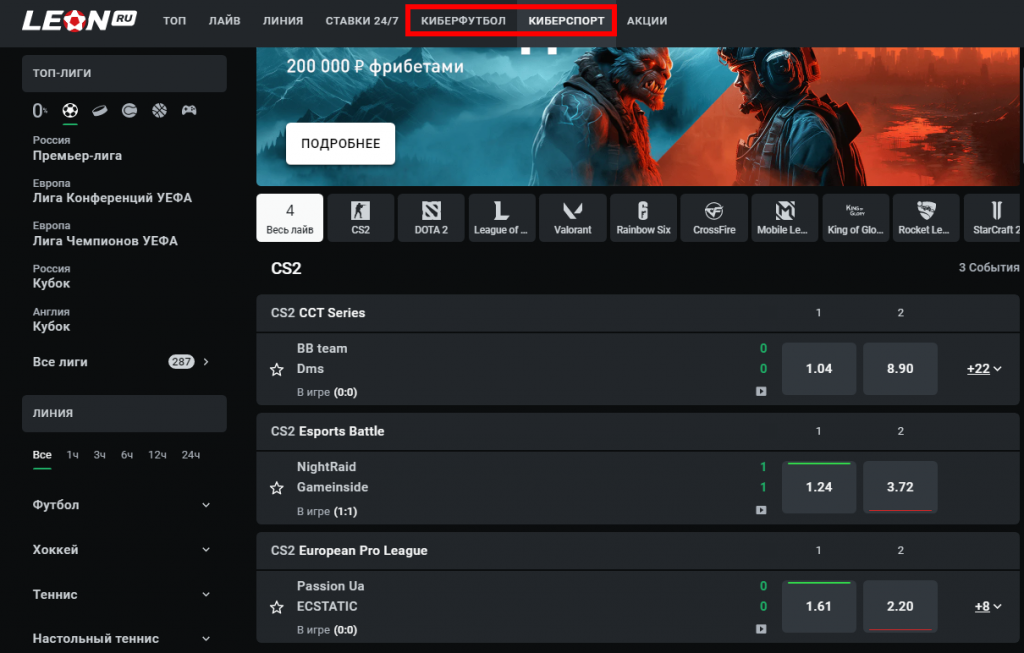Choose the King of Glory filter tile
Image resolution: width=1024 pixels, height=653 pixels.
tap(856, 218)
